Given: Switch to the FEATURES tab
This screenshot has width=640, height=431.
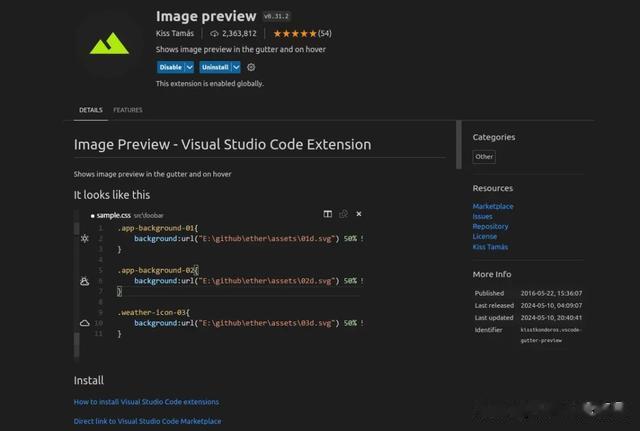Looking at the screenshot, I should click(x=128, y=110).
